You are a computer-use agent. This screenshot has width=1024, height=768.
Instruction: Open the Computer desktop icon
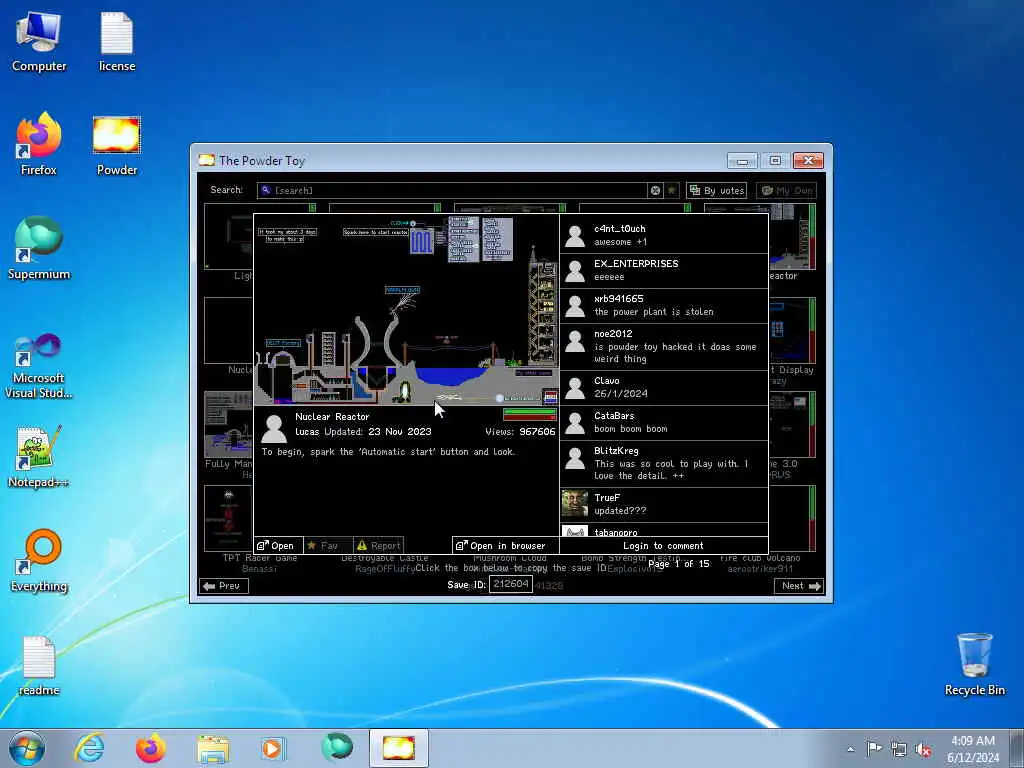pos(39,42)
